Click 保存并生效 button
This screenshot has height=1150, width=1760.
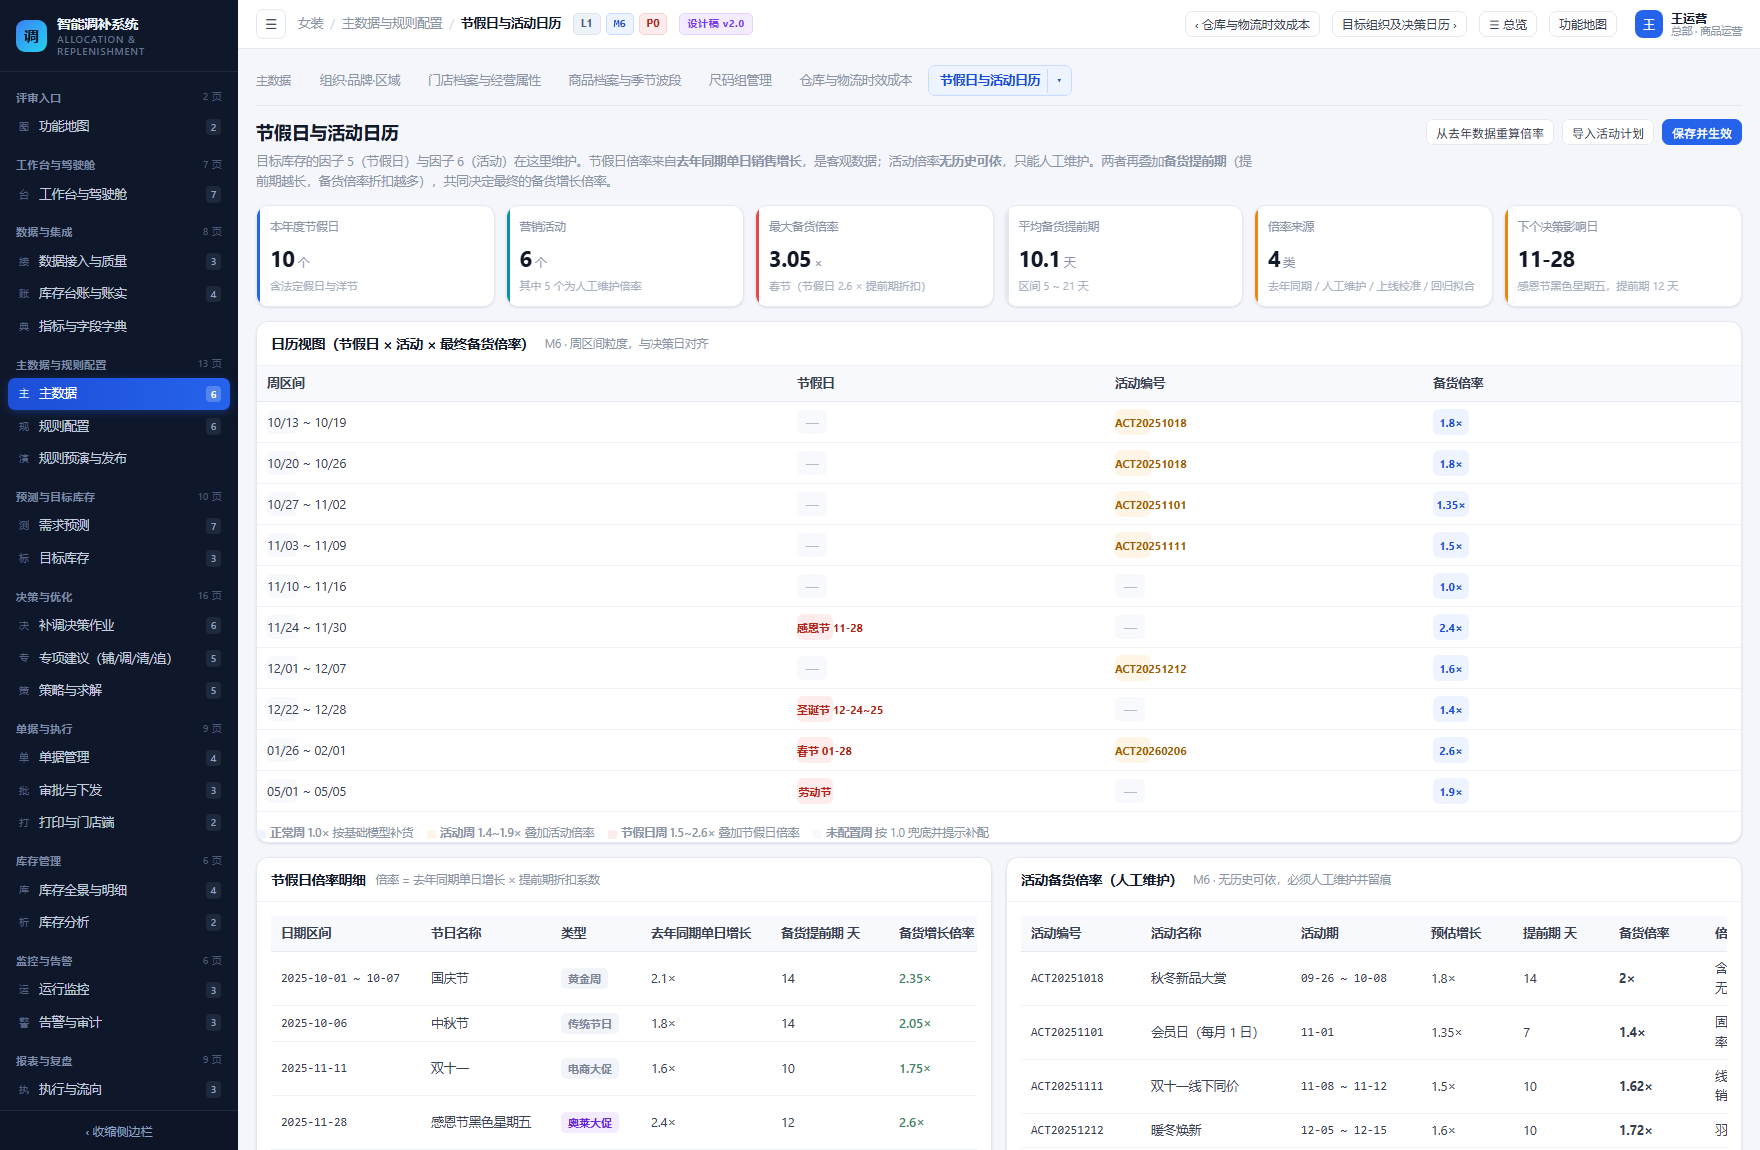pyautogui.click(x=1702, y=133)
